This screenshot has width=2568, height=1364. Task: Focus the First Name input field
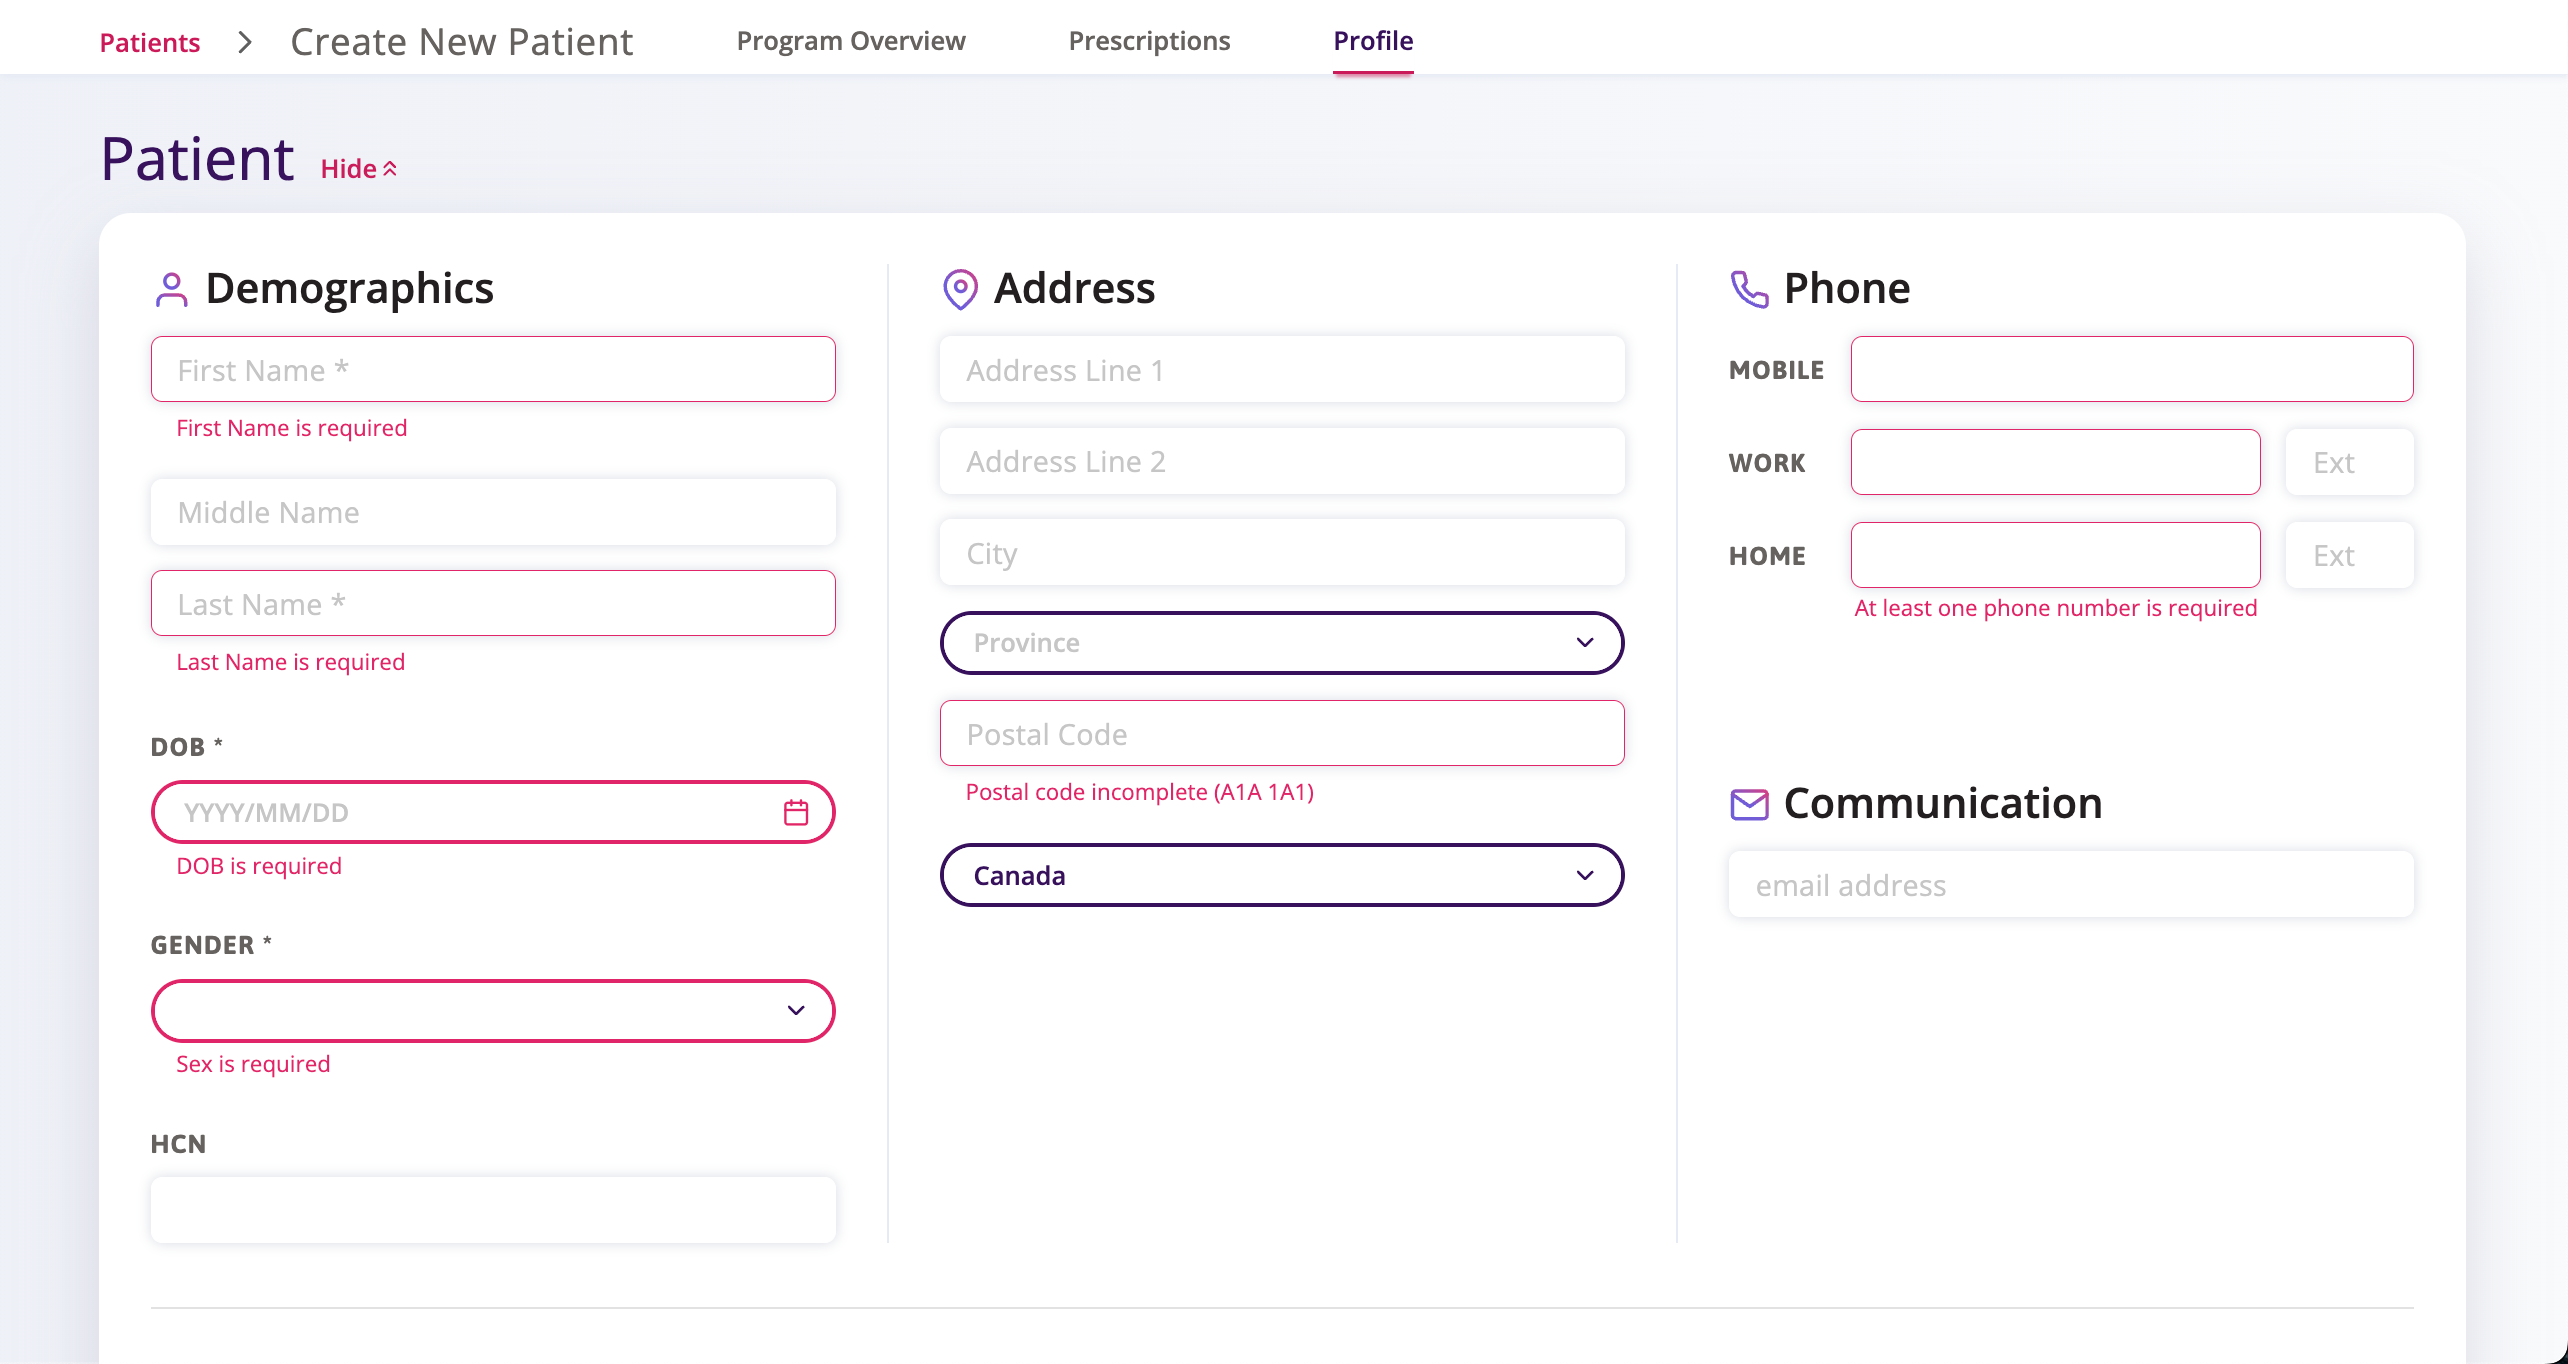(x=493, y=369)
